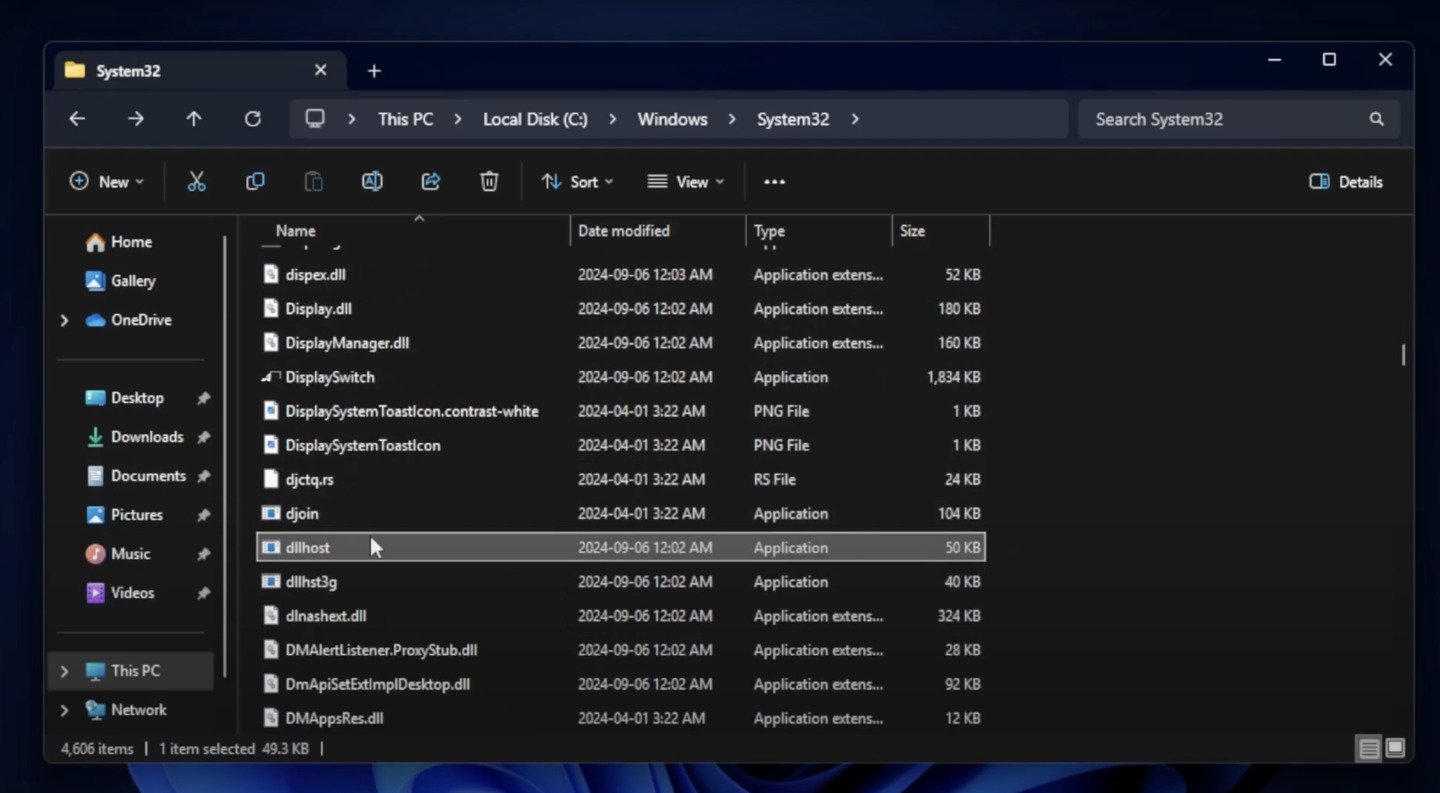Switch to large thumbnails view in status bar
This screenshot has width=1440, height=793.
pyautogui.click(x=1394, y=747)
